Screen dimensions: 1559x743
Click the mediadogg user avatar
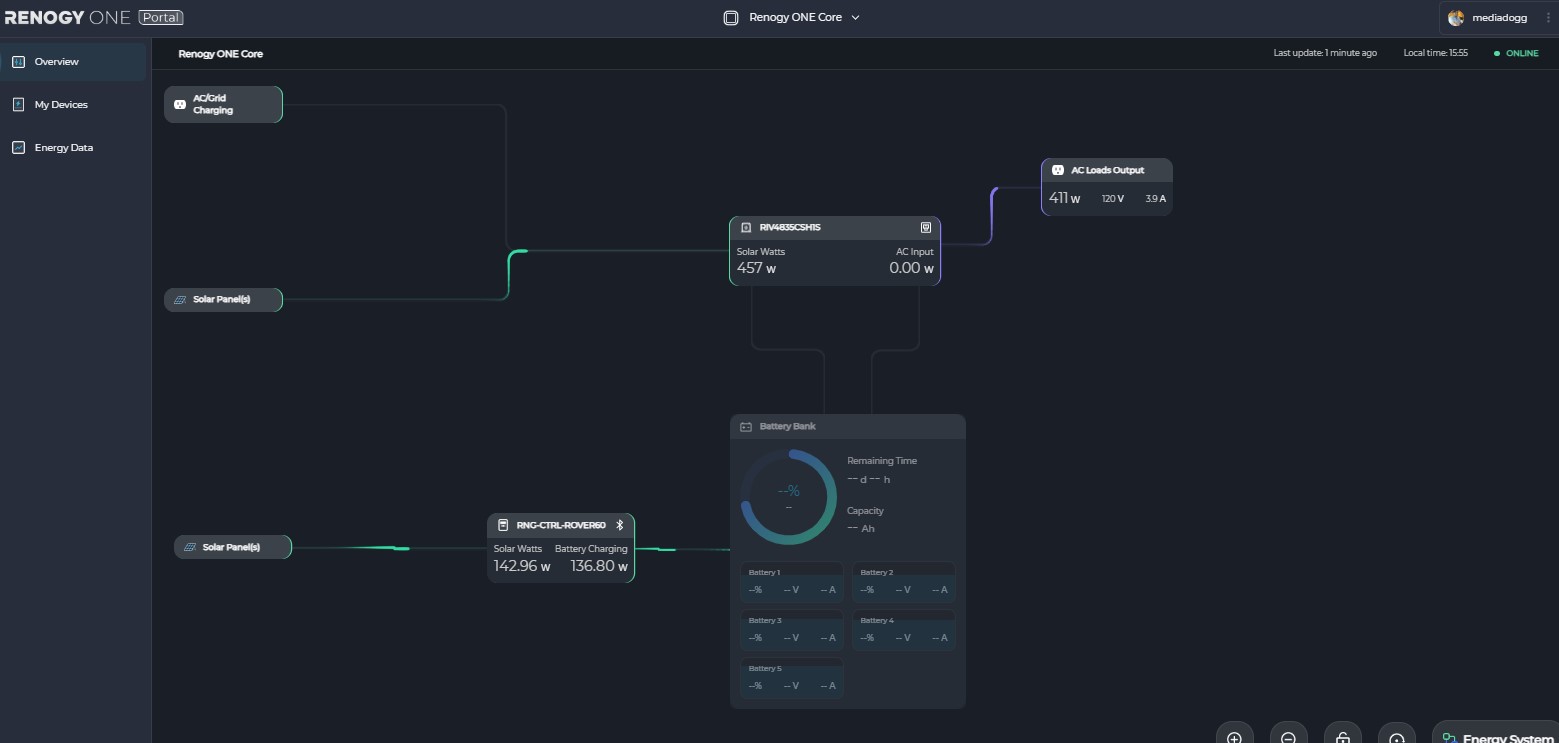click(1456, 18)
